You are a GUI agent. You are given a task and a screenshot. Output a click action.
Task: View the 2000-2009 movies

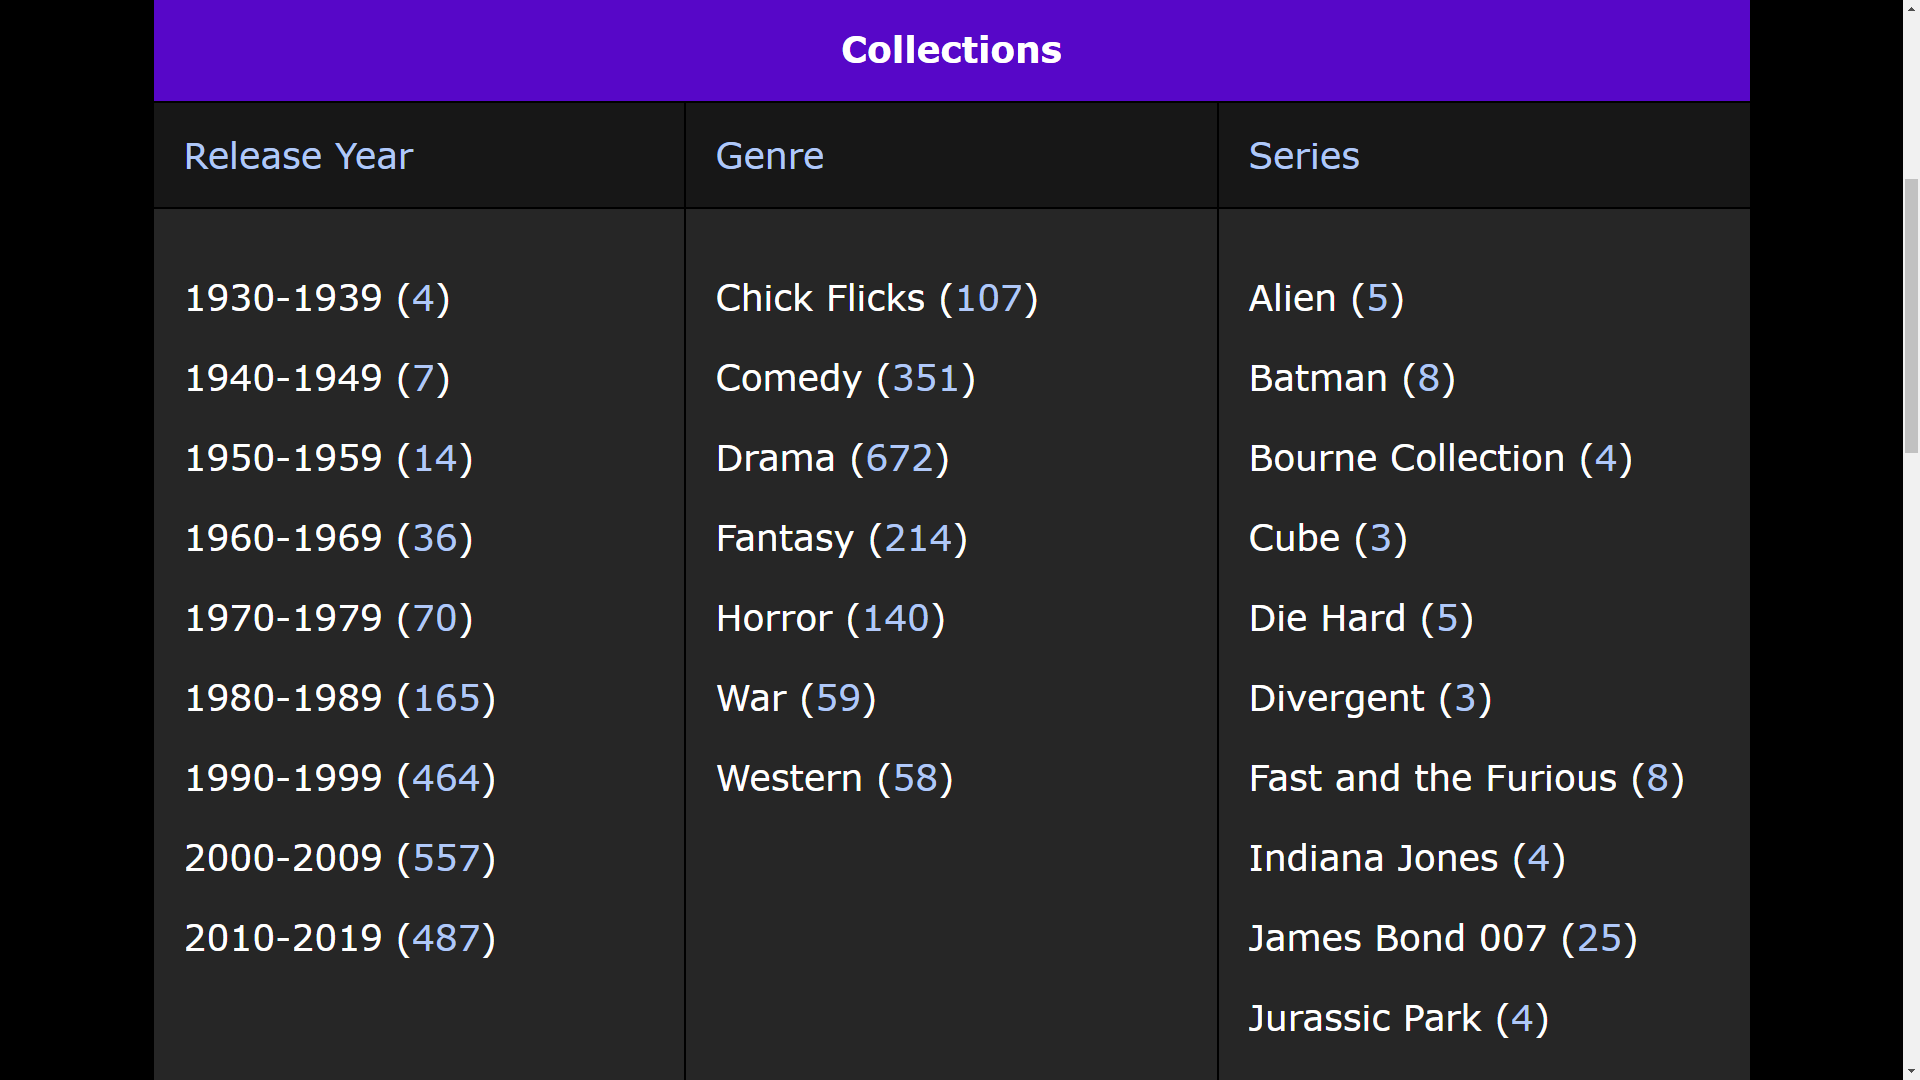[339, 857]
